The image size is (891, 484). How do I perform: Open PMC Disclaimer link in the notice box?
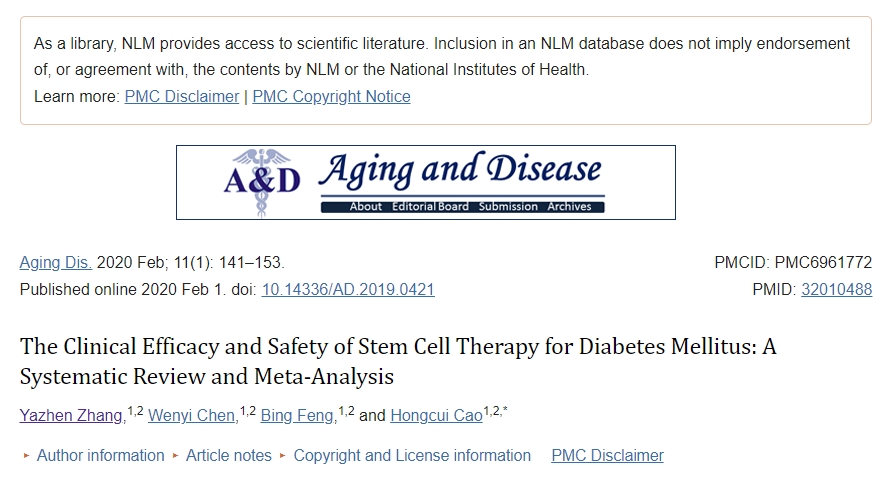coord(182,96)
